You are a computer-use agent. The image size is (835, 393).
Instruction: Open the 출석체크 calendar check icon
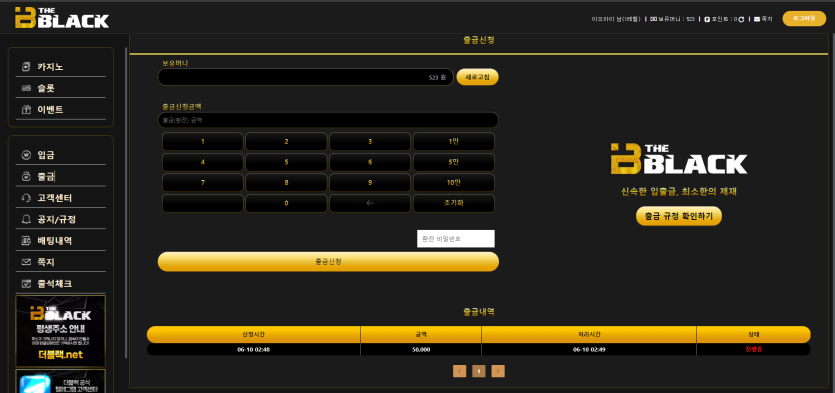pos(26,284)
